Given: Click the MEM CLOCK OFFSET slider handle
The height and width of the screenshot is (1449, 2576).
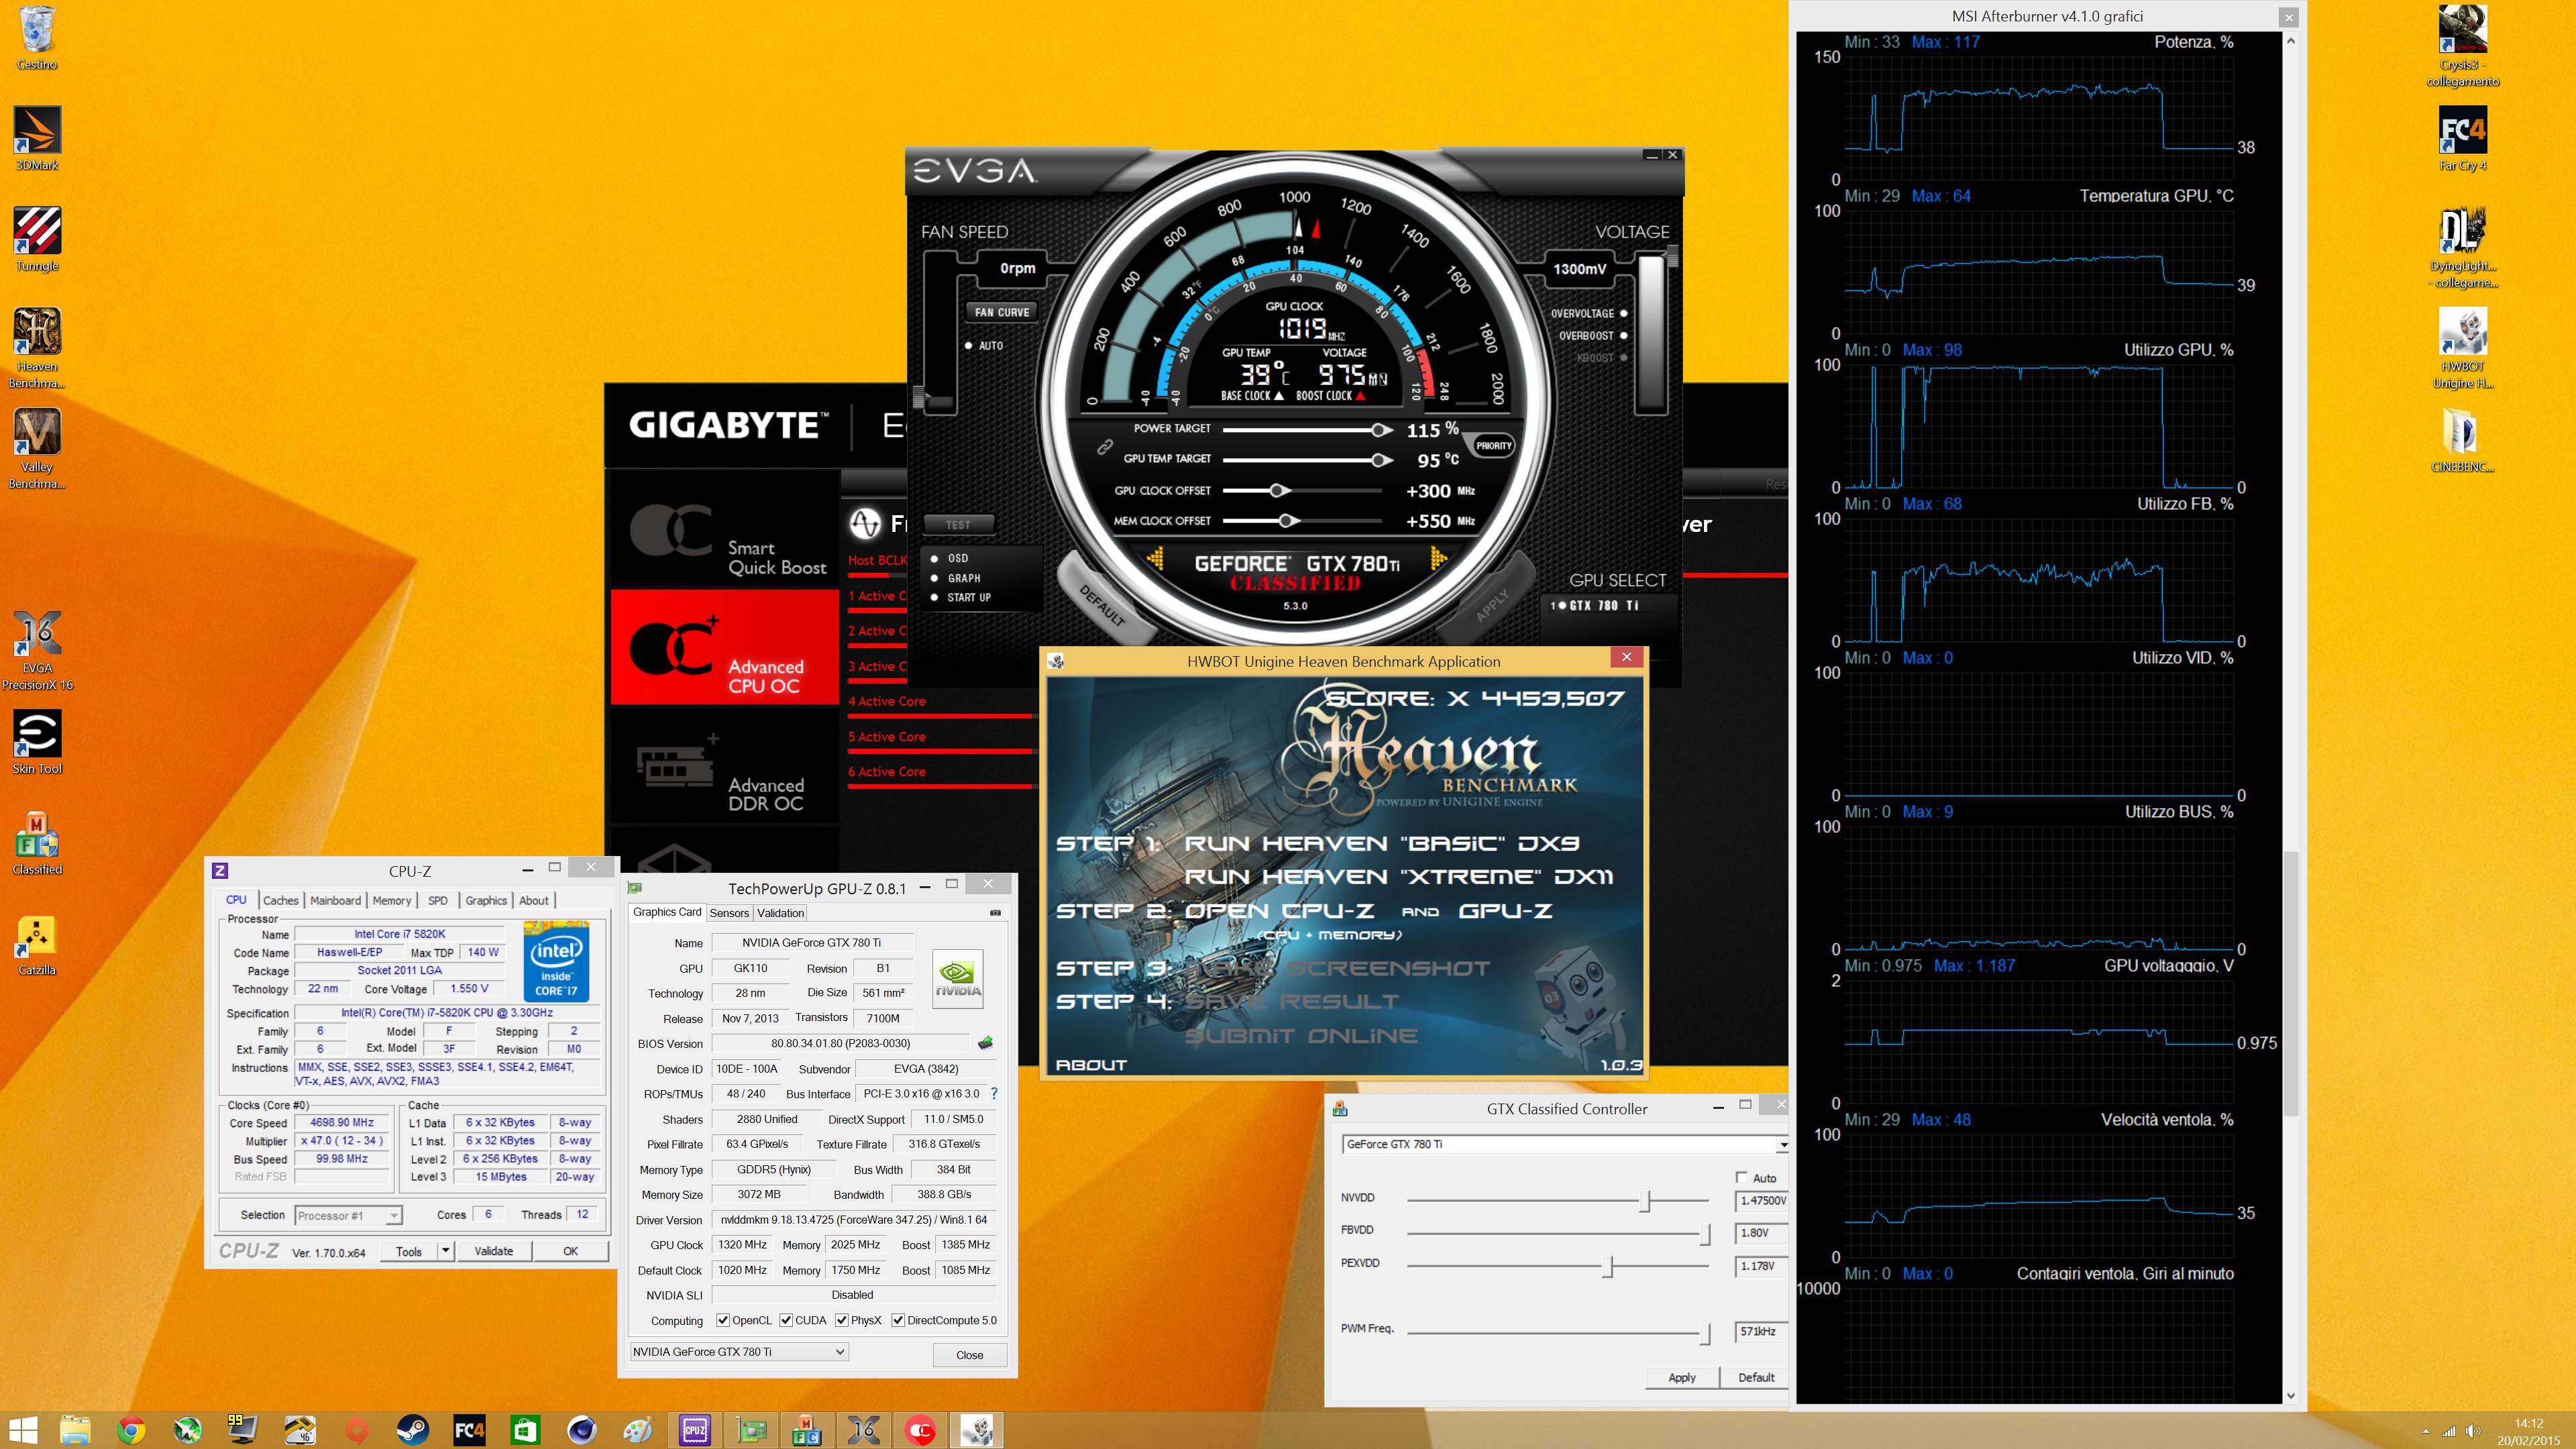Looking at the screenshot, I should 1289,520.
